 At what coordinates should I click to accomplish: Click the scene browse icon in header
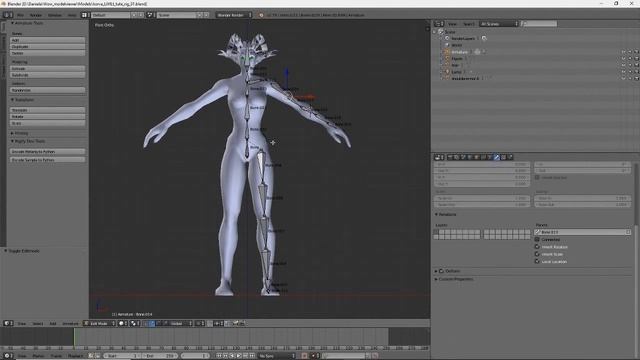(x=150, y=15)
